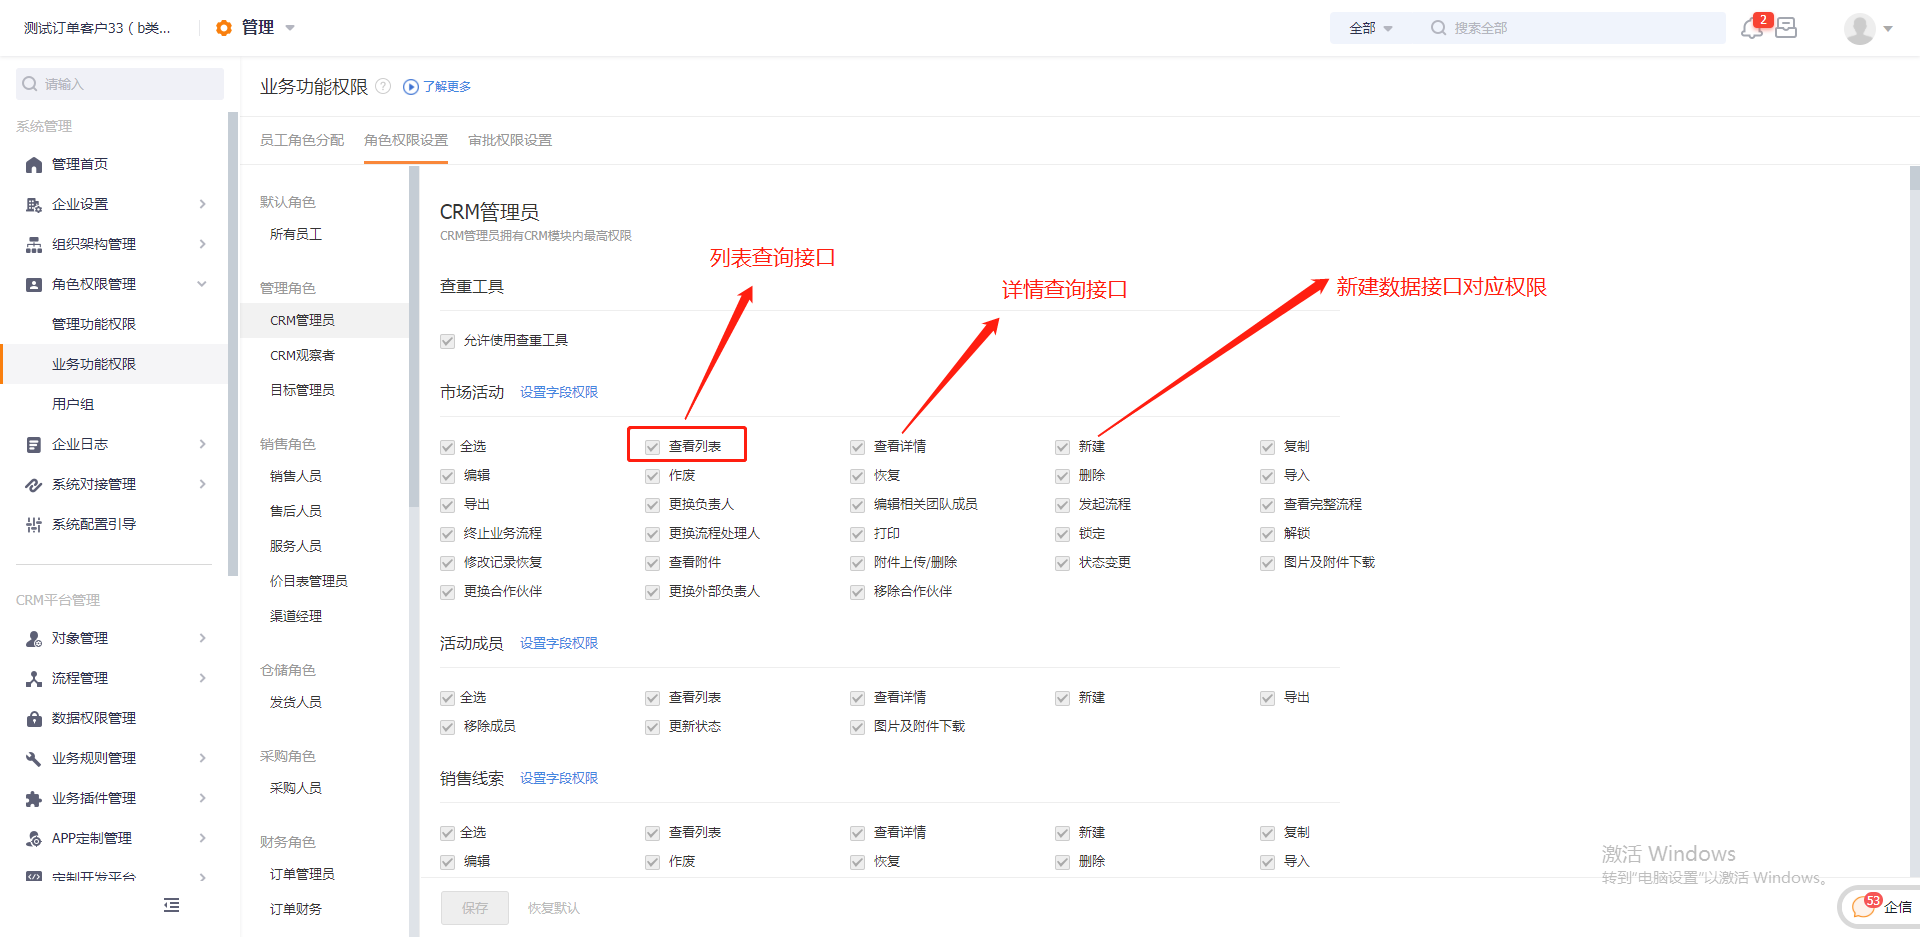Click the user avatar icon
Screen dimensions: 1920x937
pyautogui.click(x=1859, y=29)
